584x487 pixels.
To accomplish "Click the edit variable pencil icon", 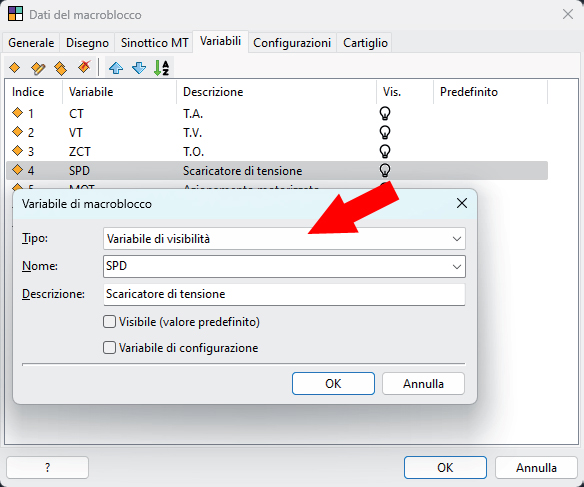I will click(38, 68).
